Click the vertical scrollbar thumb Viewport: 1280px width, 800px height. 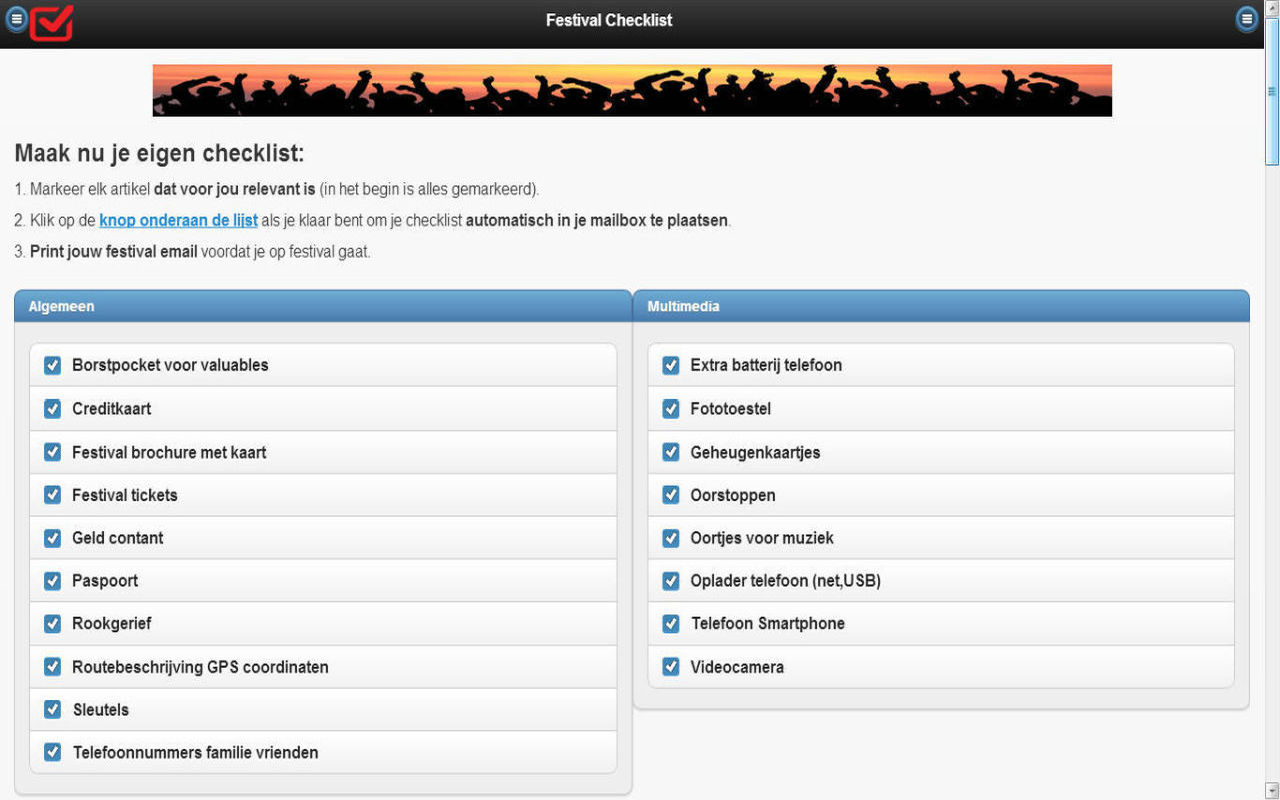tap(1272, 90)
